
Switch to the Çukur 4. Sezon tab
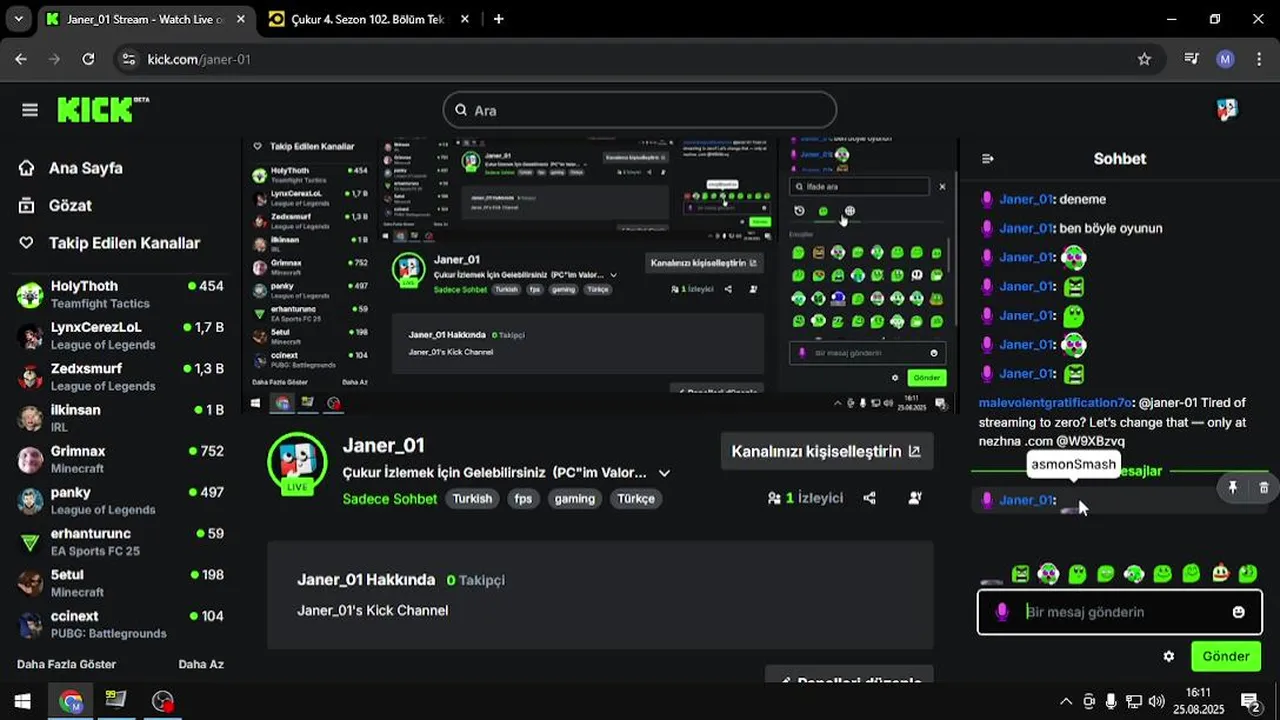pyautogui.click(x=368, y=19)
